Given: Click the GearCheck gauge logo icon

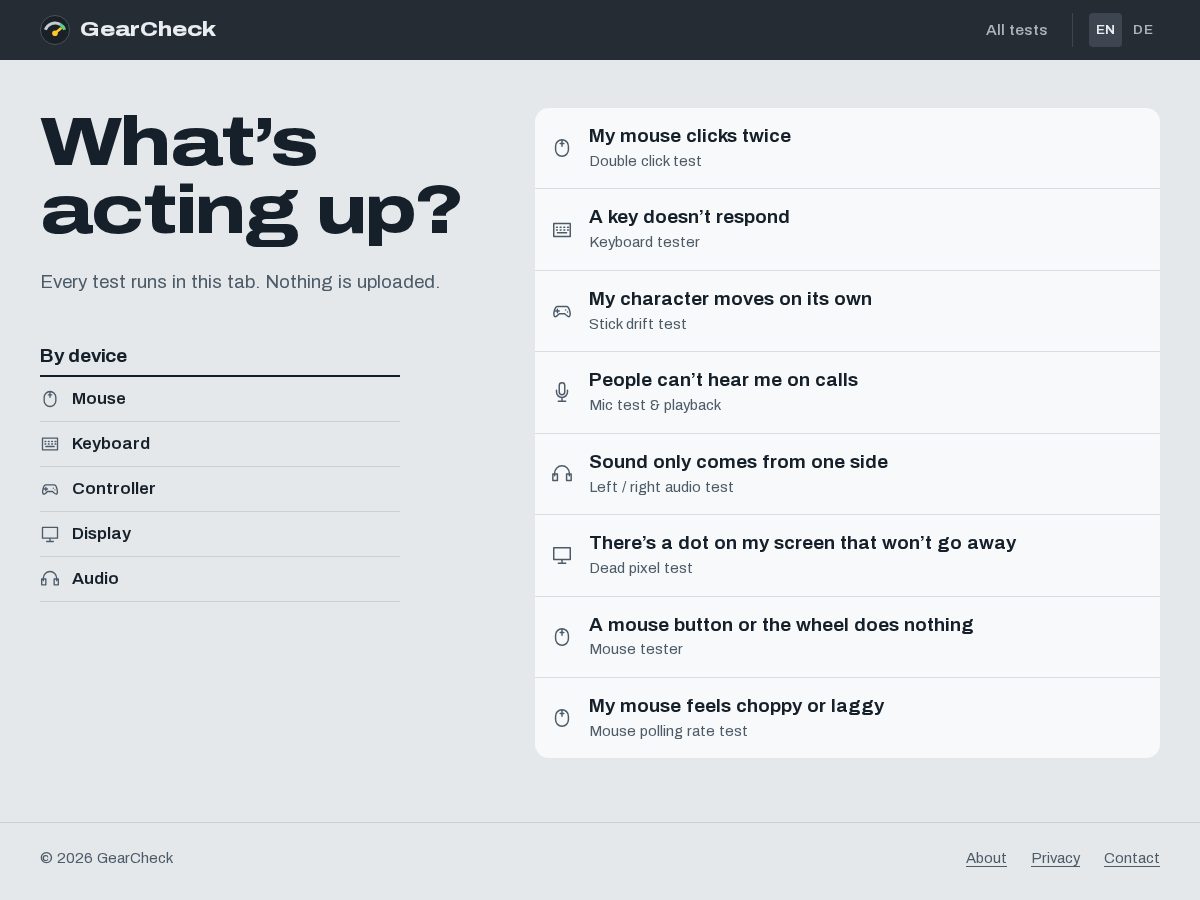Looking at the screenshot, I should pyautogui.click(x=55, y=30).
